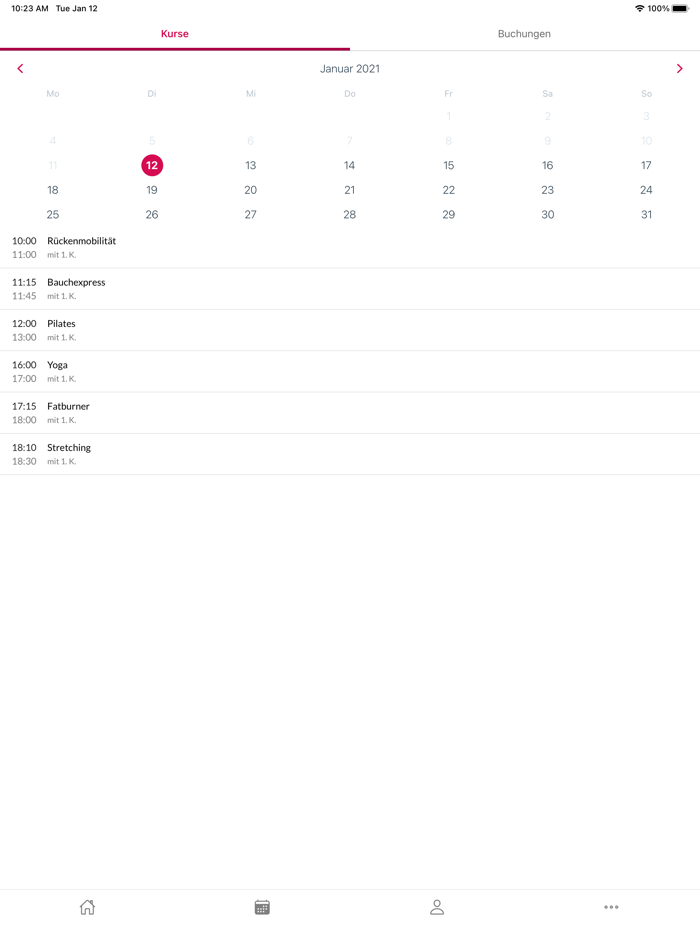
Task: Open the more options dots icon
Action: coord(611,907)
